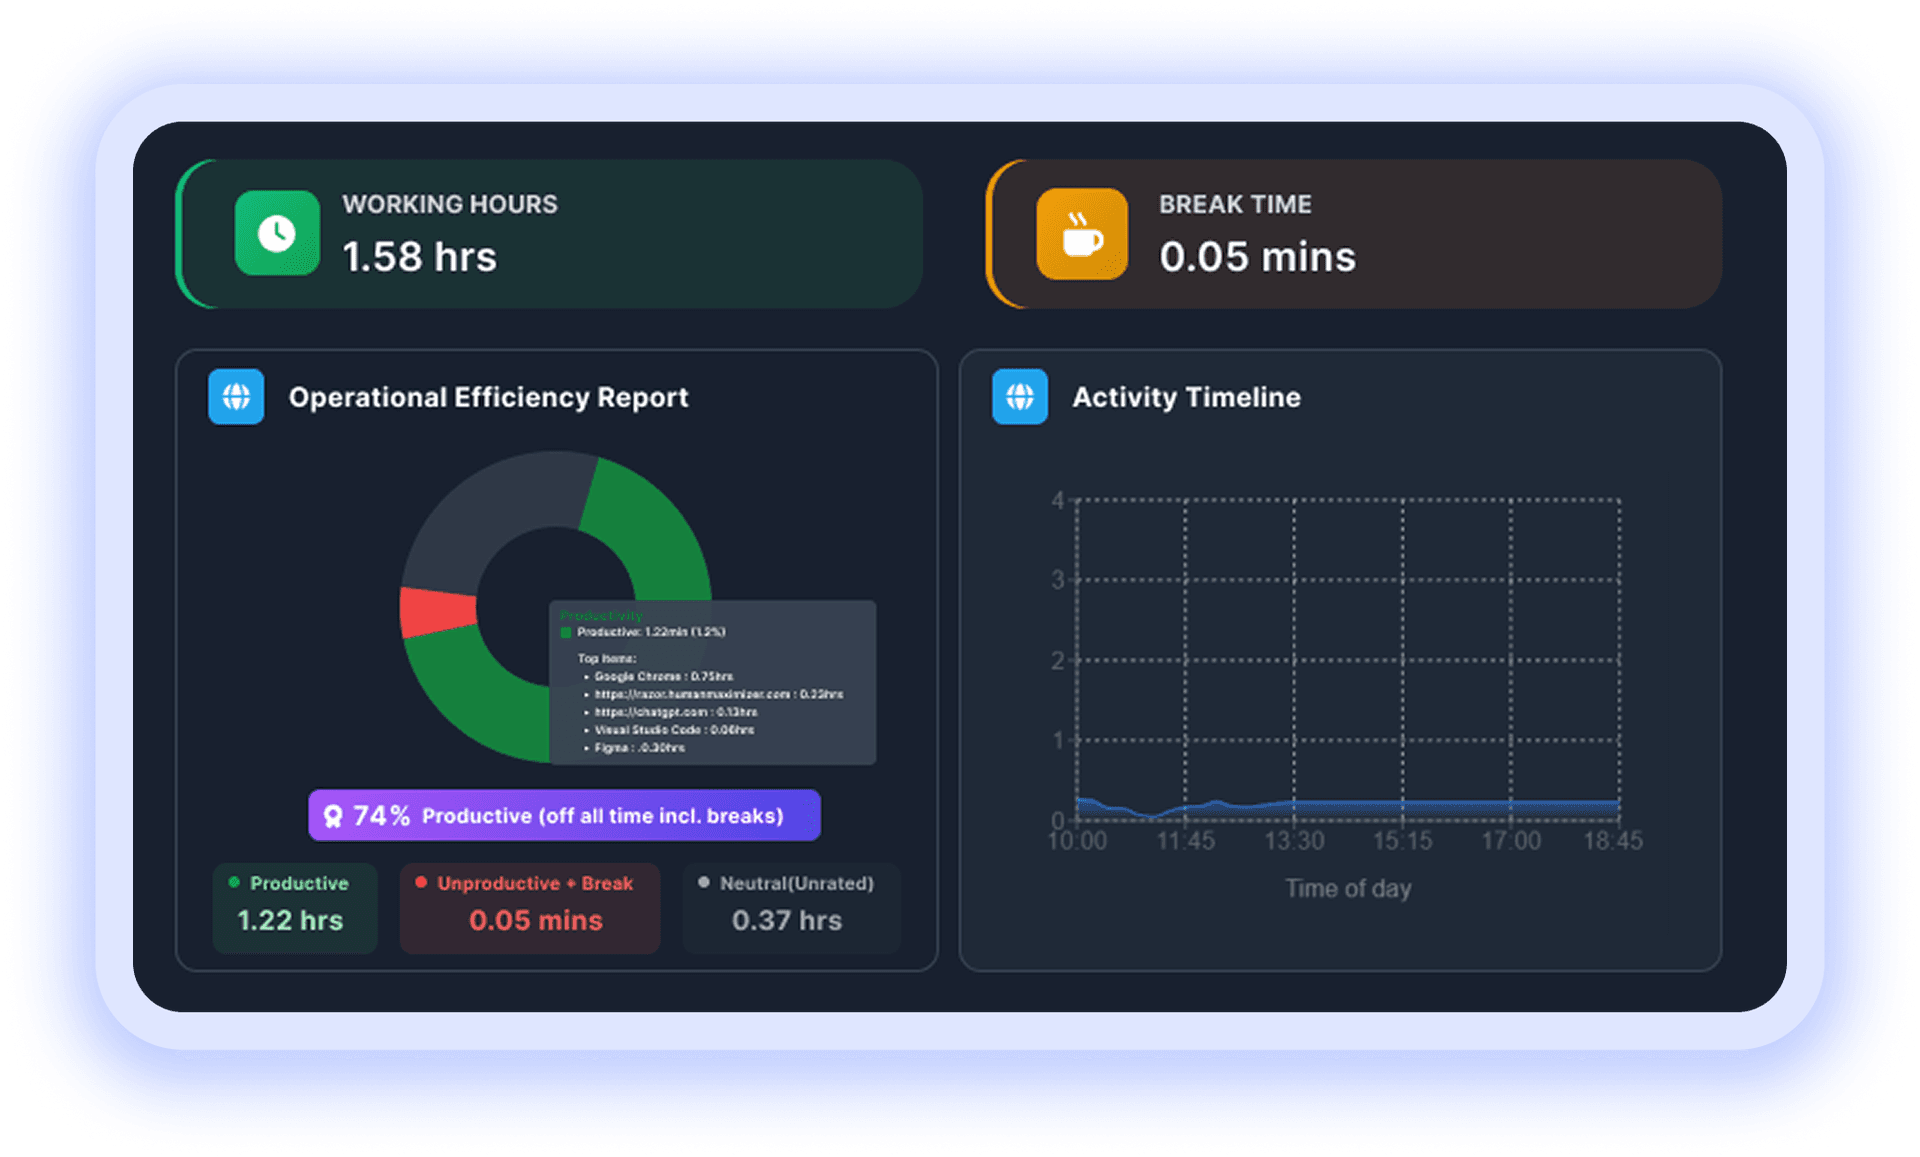Click the green dot next to Productive label
The width and height of the screenshot is (1920, 1157).
point(232,883)
